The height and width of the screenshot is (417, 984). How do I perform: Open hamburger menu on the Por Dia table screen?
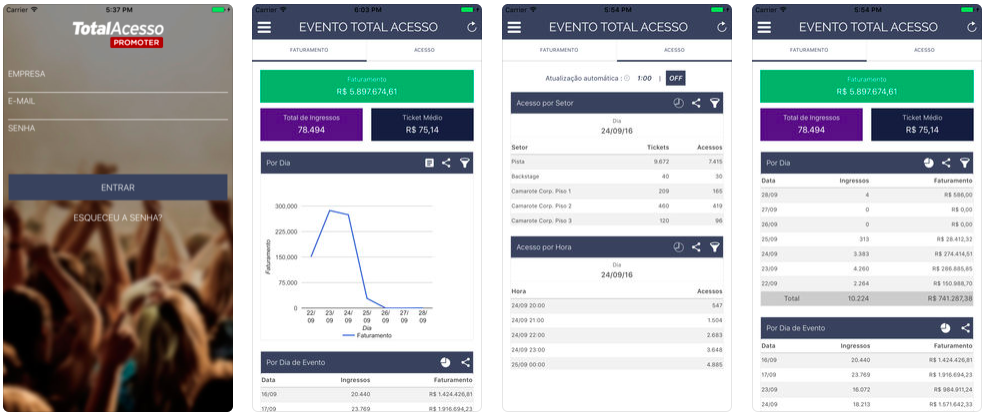click(764, 27)
